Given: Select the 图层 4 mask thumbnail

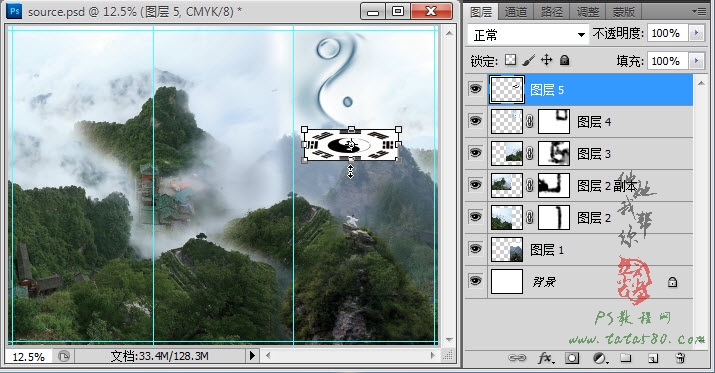Looking at the screenshot, I should (554, 121).
